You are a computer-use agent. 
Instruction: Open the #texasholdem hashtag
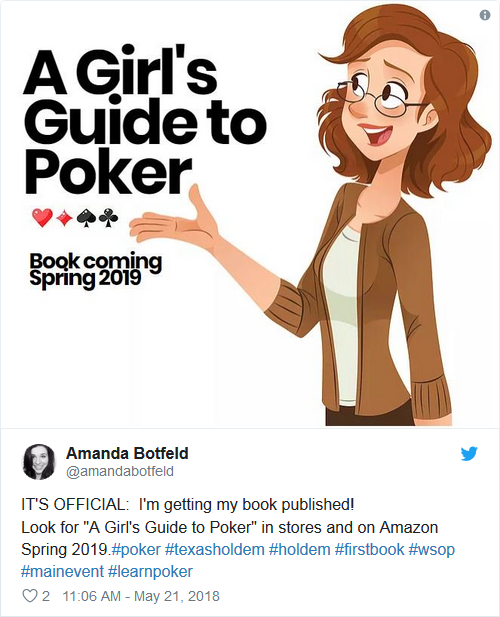point(215,549)
